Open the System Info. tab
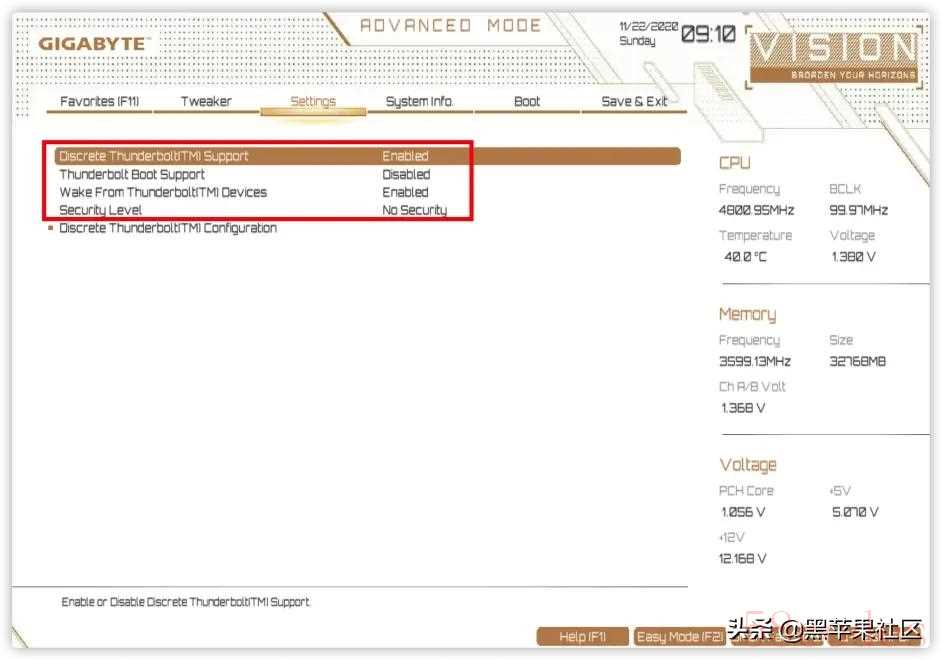This screenshot has height=660, width=942. point(419,101)
